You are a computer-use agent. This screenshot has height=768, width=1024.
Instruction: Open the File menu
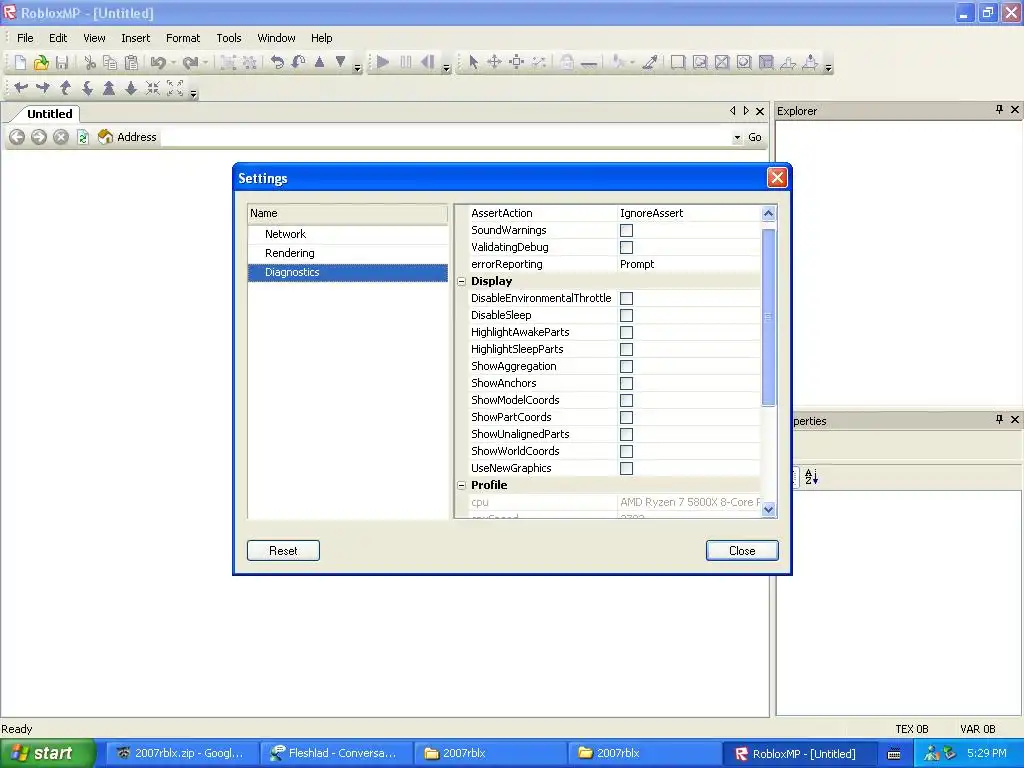point(25,38)
